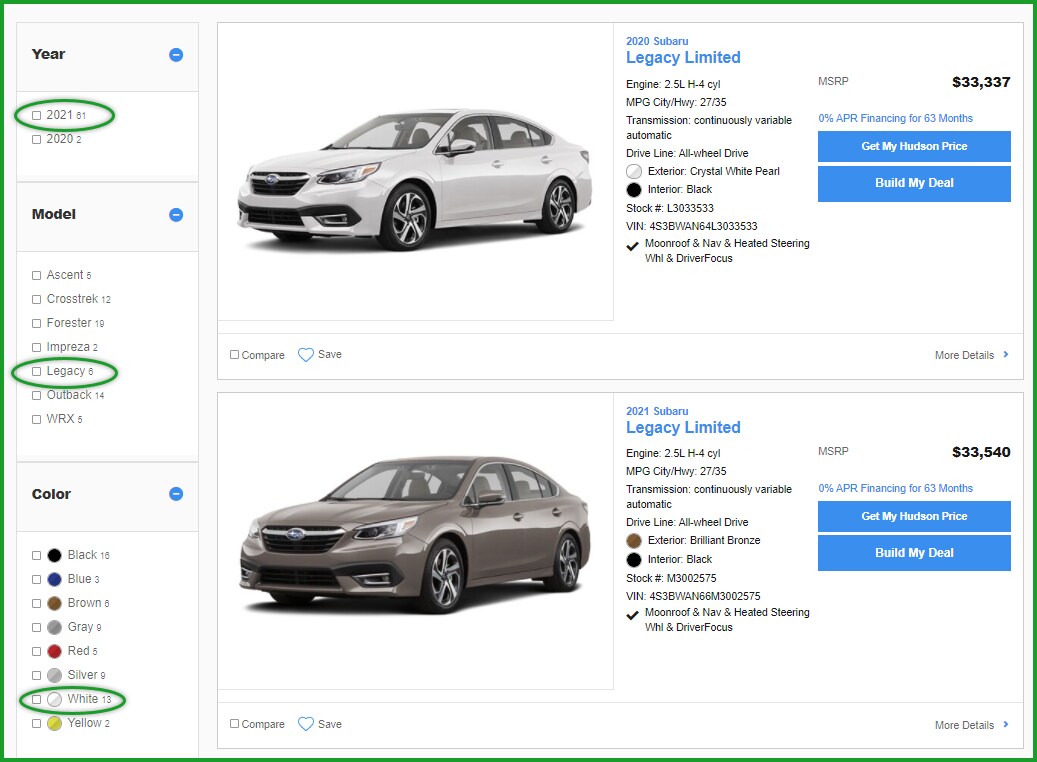
Task: Enable the White color filter checkbox
Action: [x=37, y=699]
